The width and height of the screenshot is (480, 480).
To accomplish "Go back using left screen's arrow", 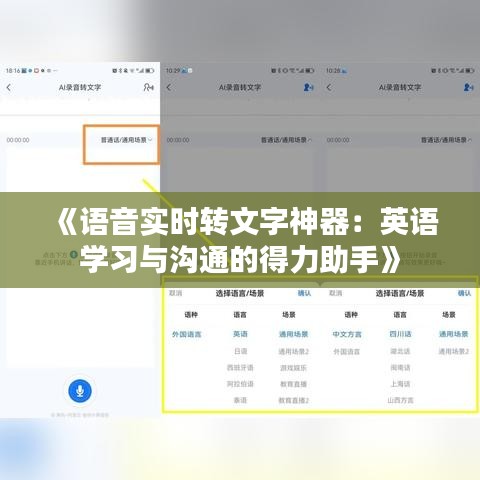I will coord(9,88).
